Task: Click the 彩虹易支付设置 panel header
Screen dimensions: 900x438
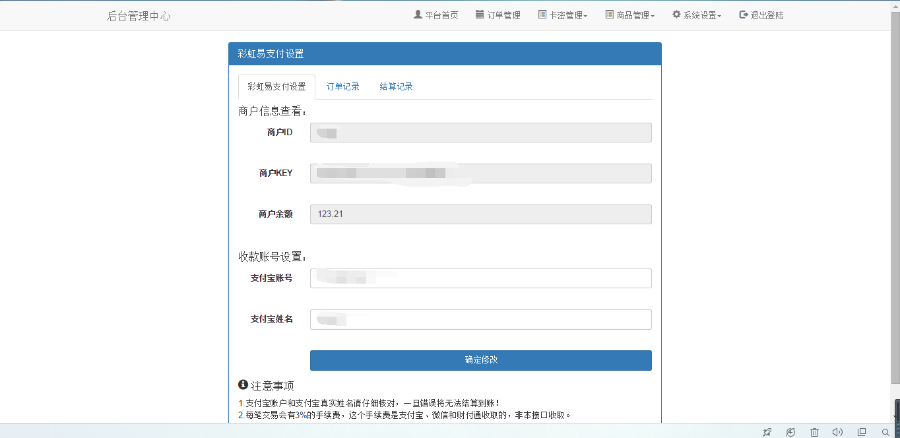Action: pos(445,54)
